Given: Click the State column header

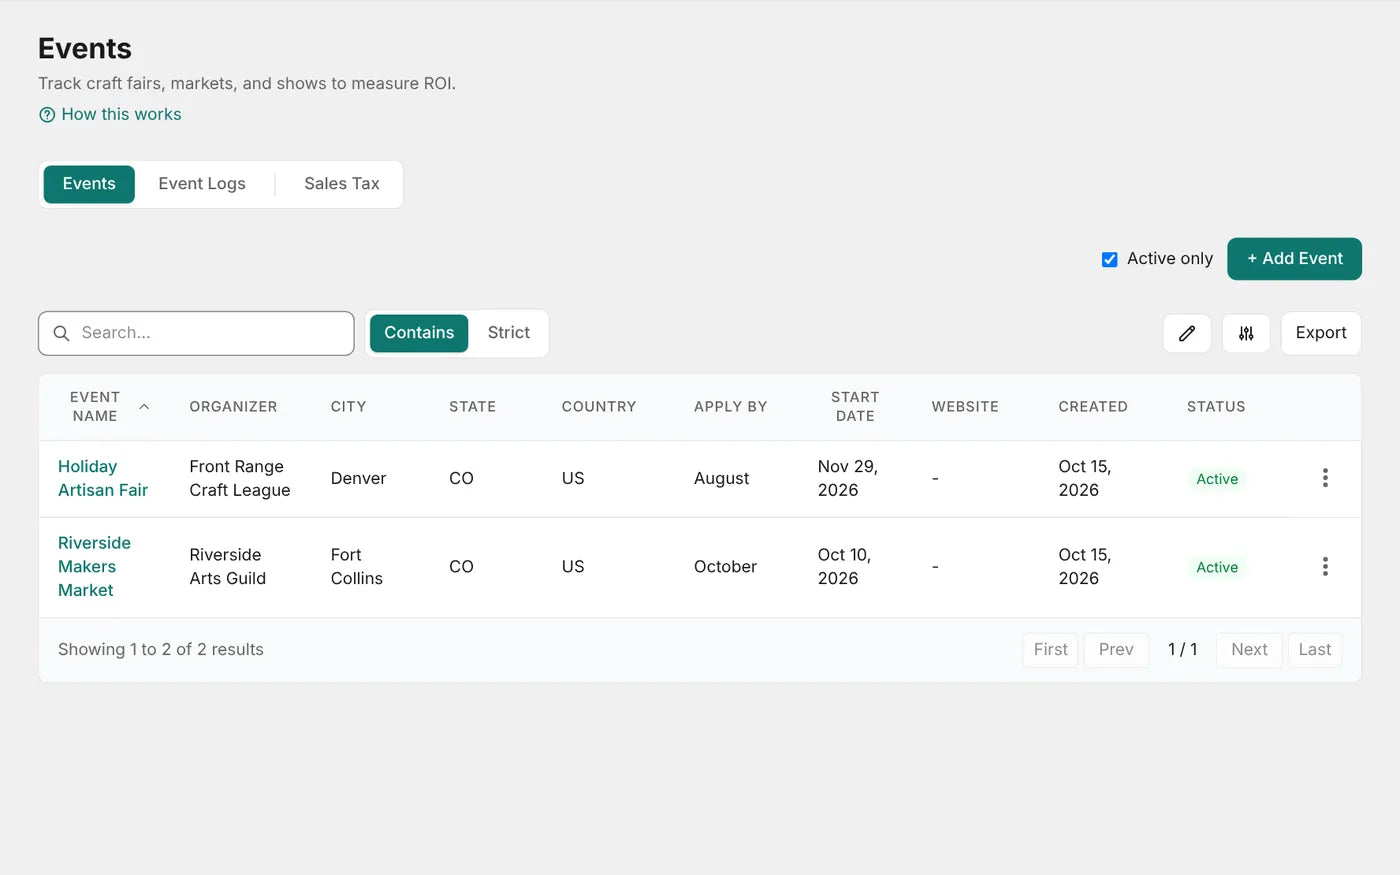Looking at the screenshot, I should click(472, 407).
